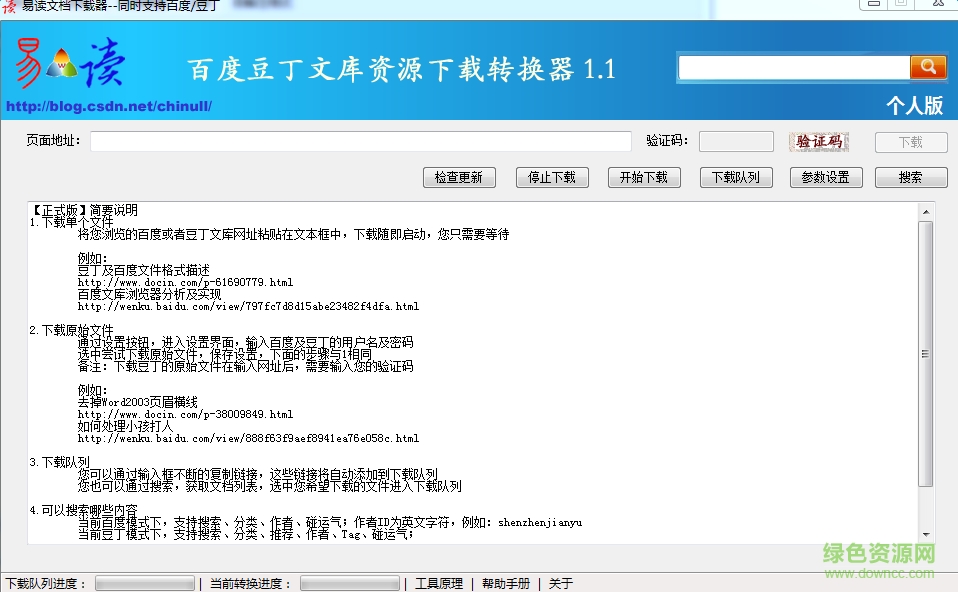Start downloading with 开始下载 button

644,177
